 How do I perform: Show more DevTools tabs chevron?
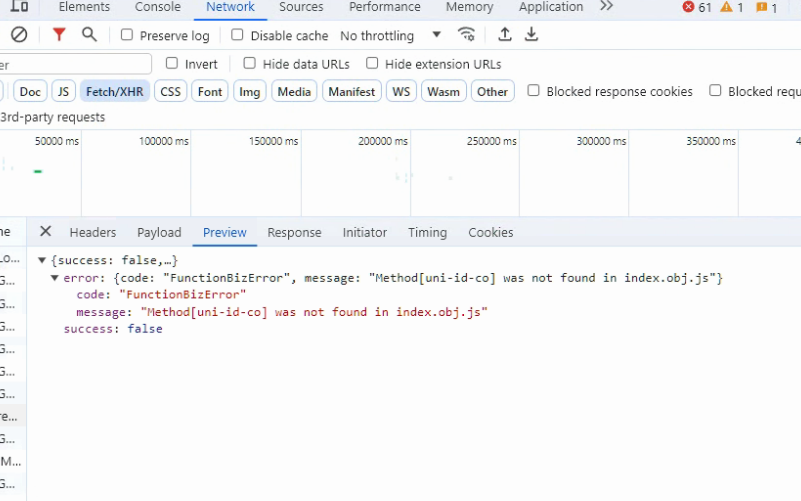tap(606, 7)
